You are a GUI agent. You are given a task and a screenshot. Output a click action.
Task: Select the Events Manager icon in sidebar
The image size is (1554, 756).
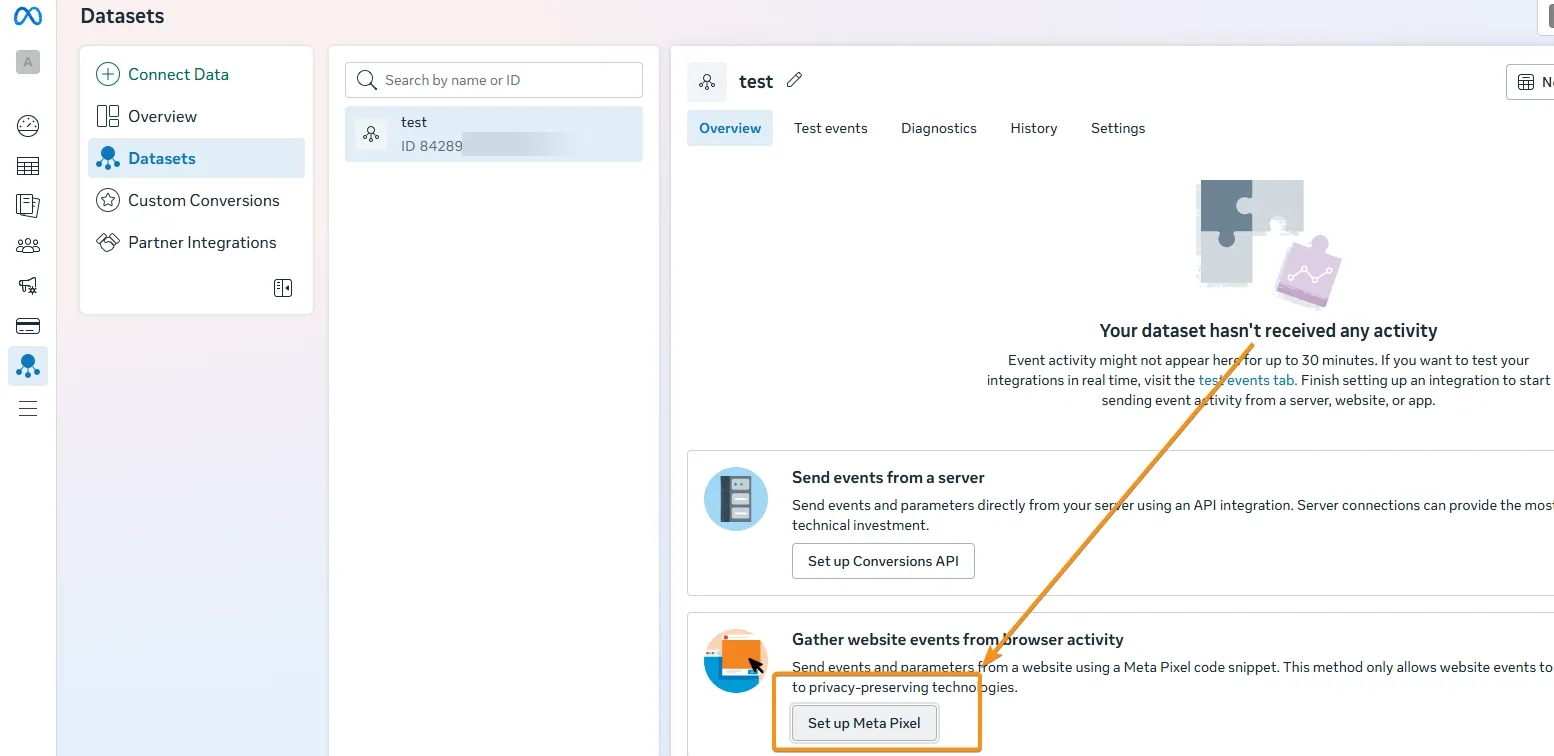click(28, 366)
